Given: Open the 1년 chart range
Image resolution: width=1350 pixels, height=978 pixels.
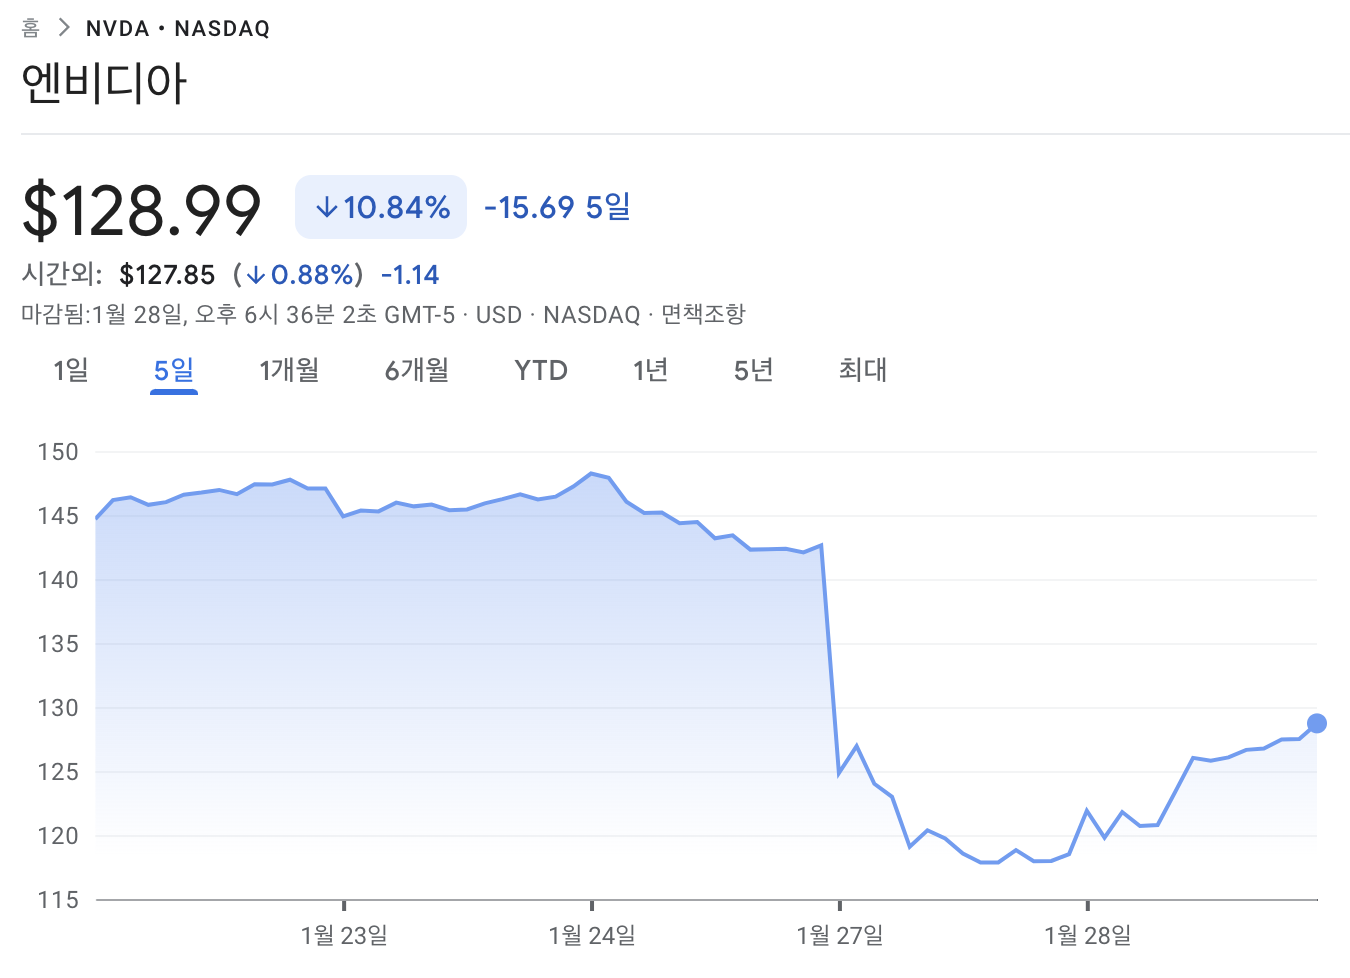Looking at the screenshot, I should (650, 370).
